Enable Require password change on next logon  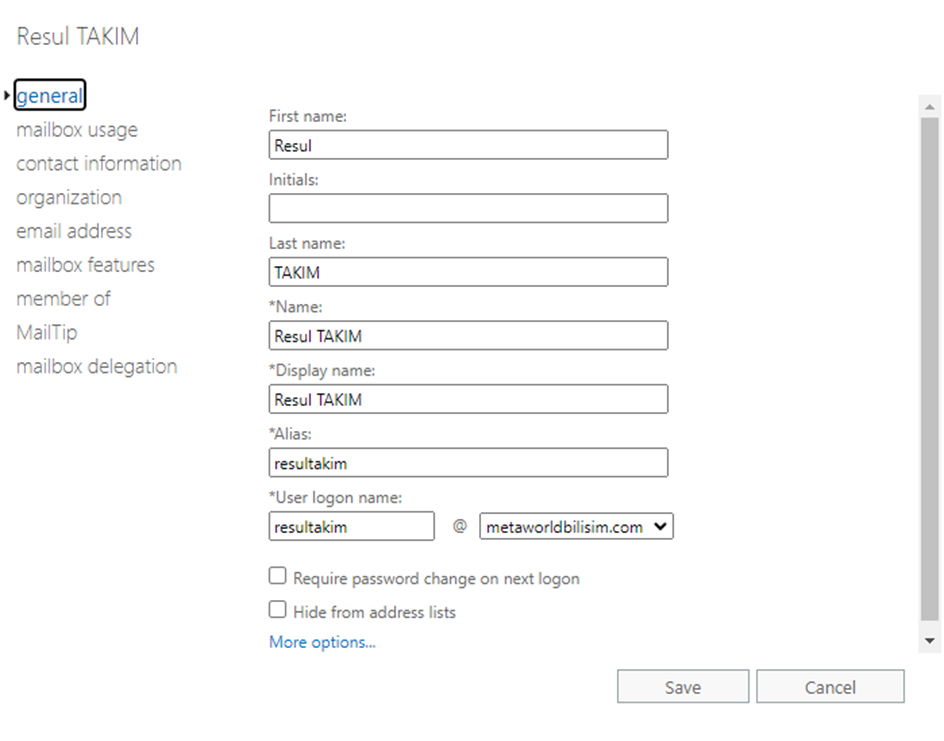(278, 577)
